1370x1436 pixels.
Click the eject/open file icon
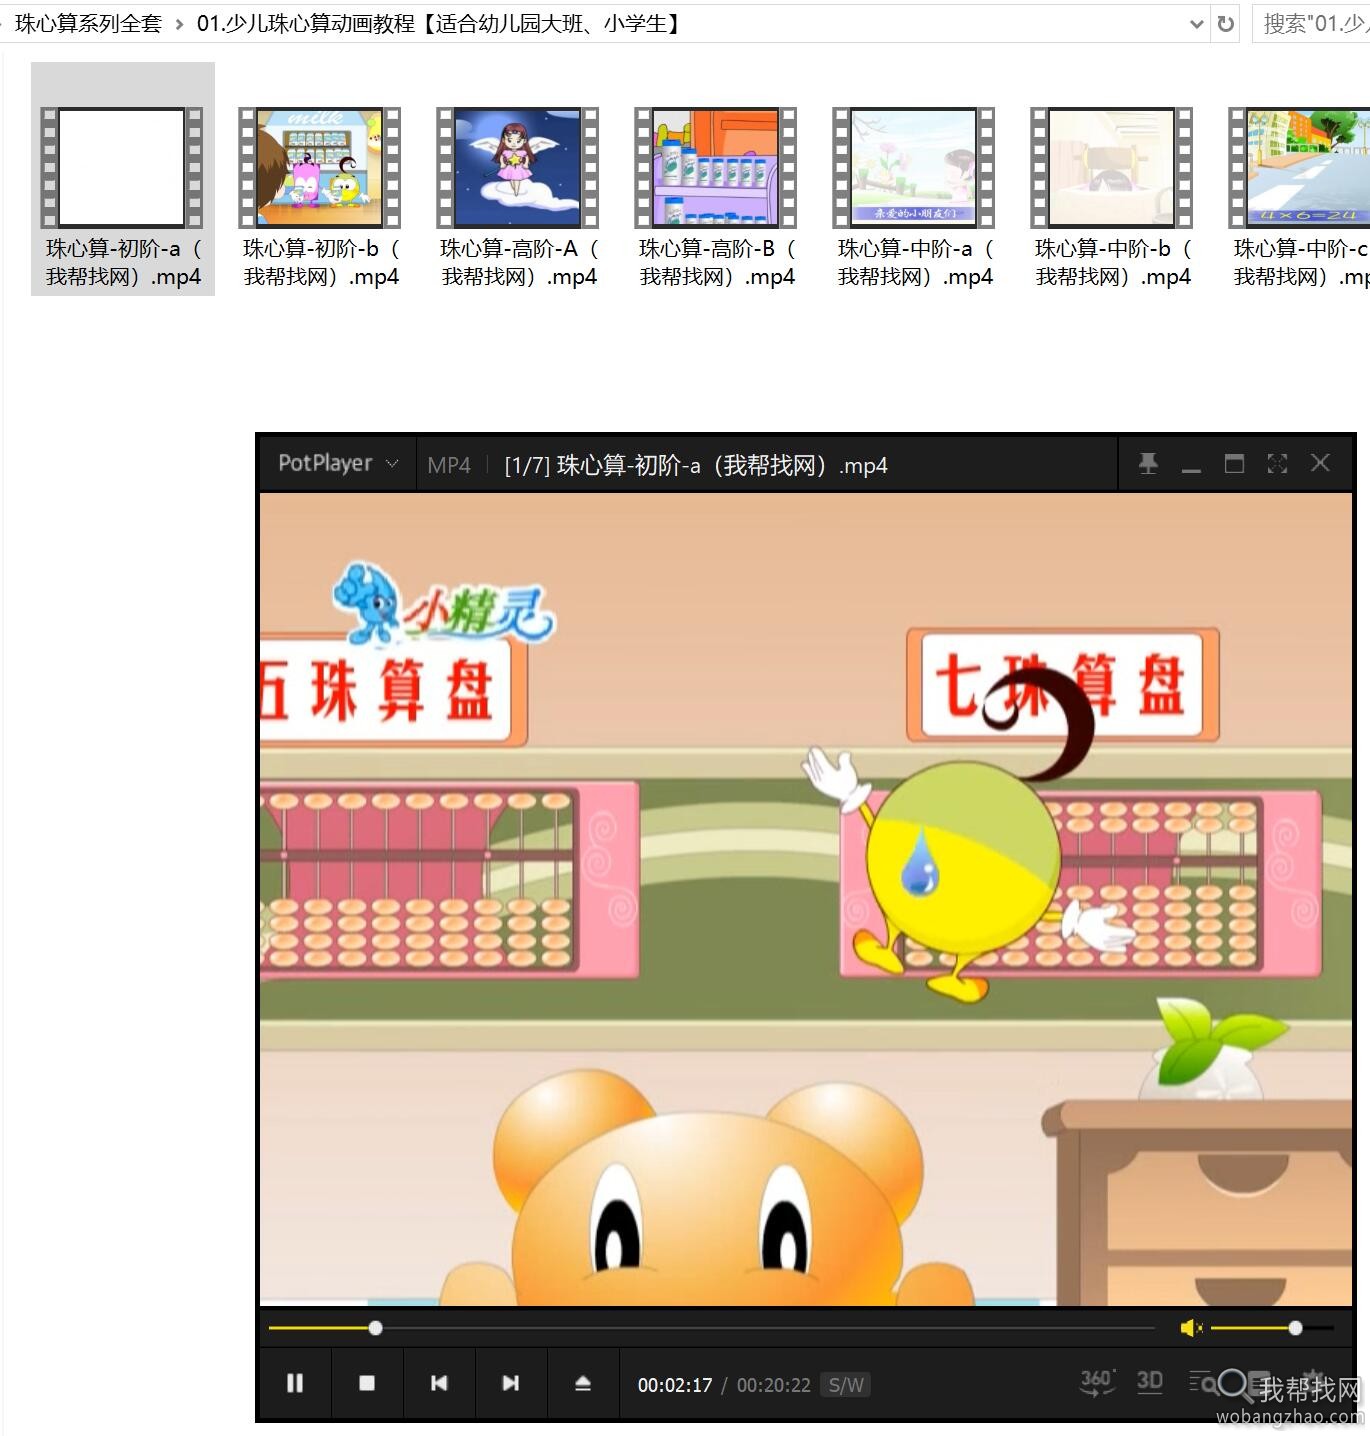(583, 1383)
